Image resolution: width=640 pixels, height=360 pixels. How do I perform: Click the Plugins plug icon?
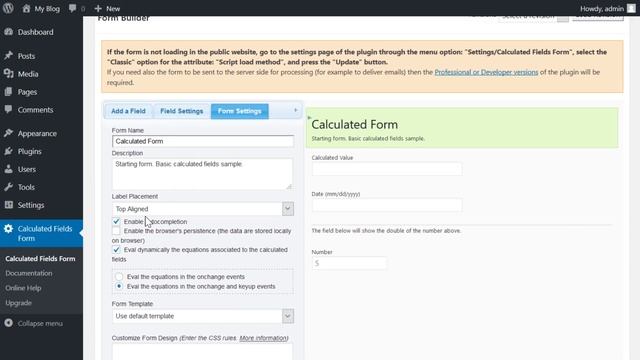coord(9,151)
